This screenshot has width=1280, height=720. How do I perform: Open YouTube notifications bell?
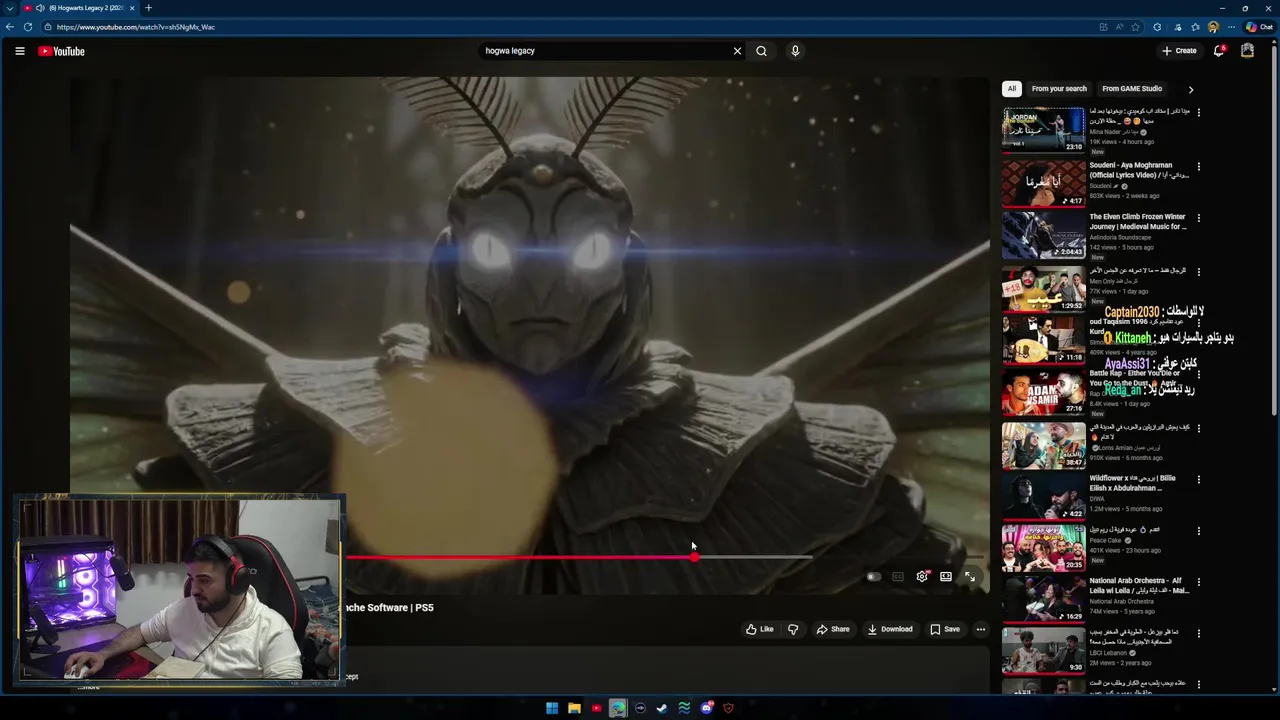tap(1219, 51)
